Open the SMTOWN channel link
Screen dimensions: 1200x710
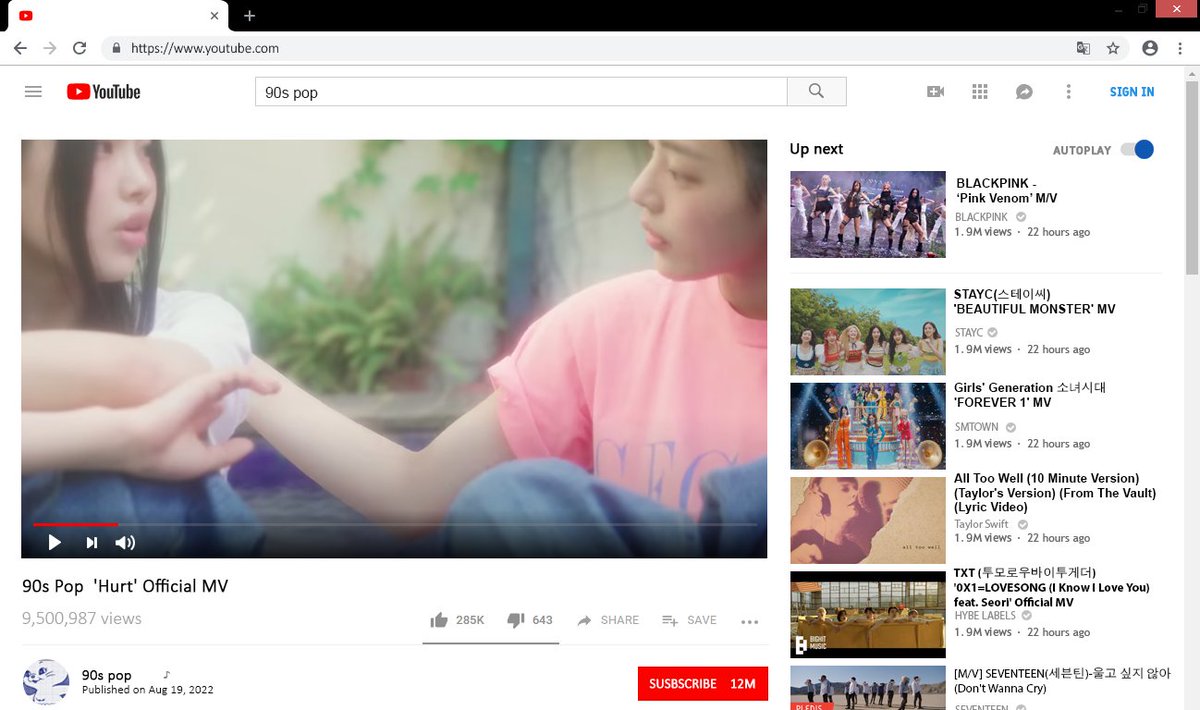977,427
